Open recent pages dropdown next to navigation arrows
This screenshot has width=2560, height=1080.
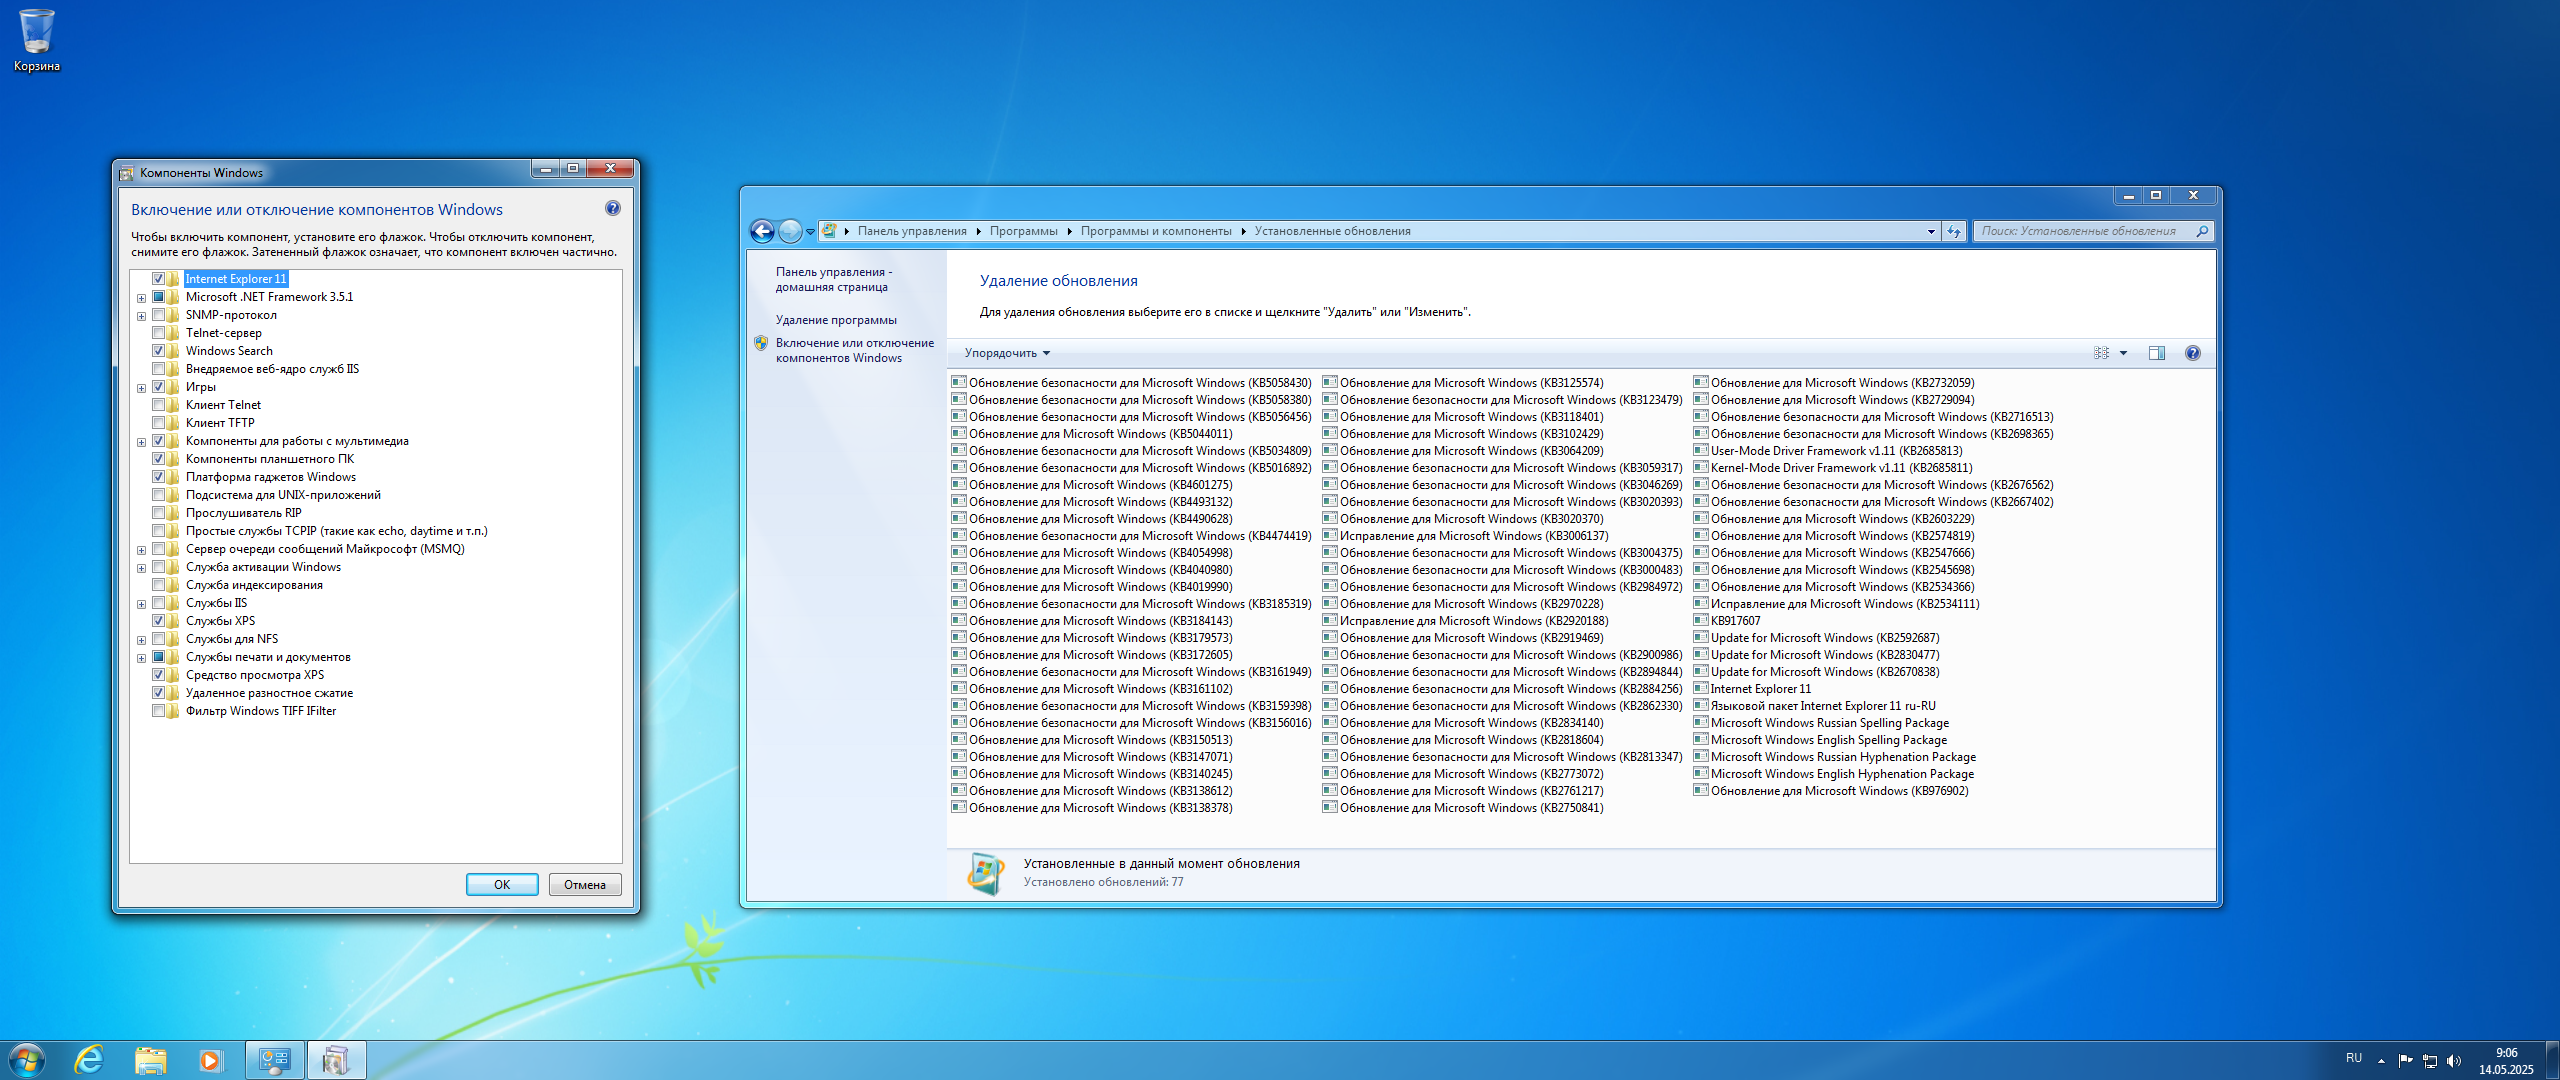point(810,232)
